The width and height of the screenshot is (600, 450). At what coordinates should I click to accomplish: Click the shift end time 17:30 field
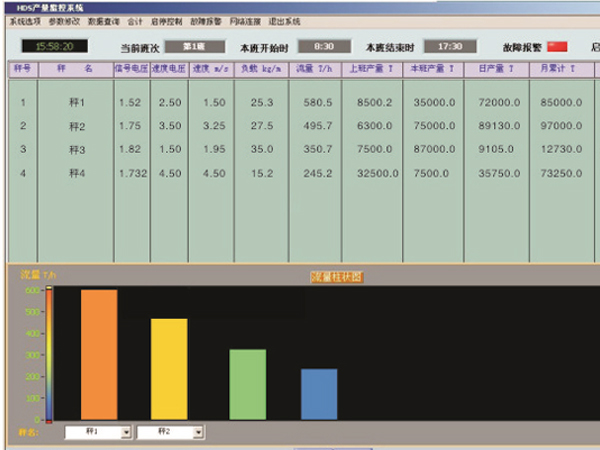pos(449,46)
